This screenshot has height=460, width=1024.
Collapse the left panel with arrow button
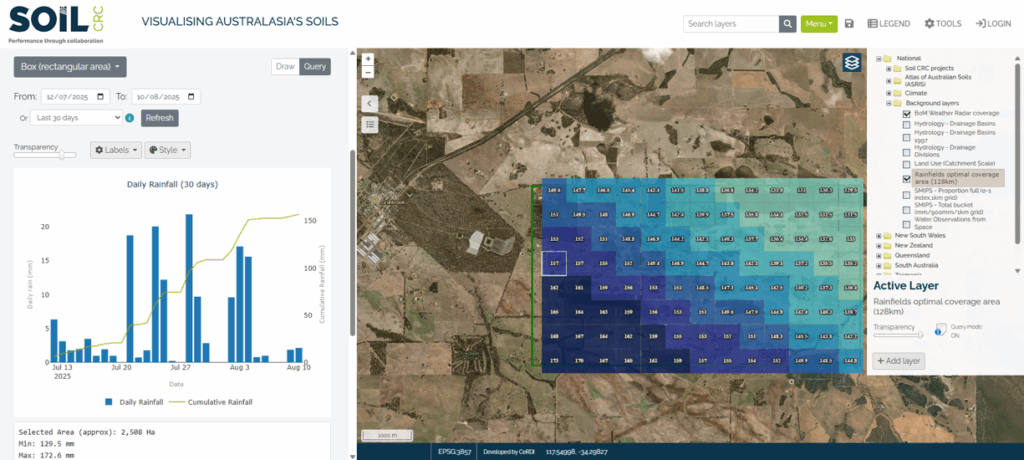pyautogui.click(x=370, y=102)
